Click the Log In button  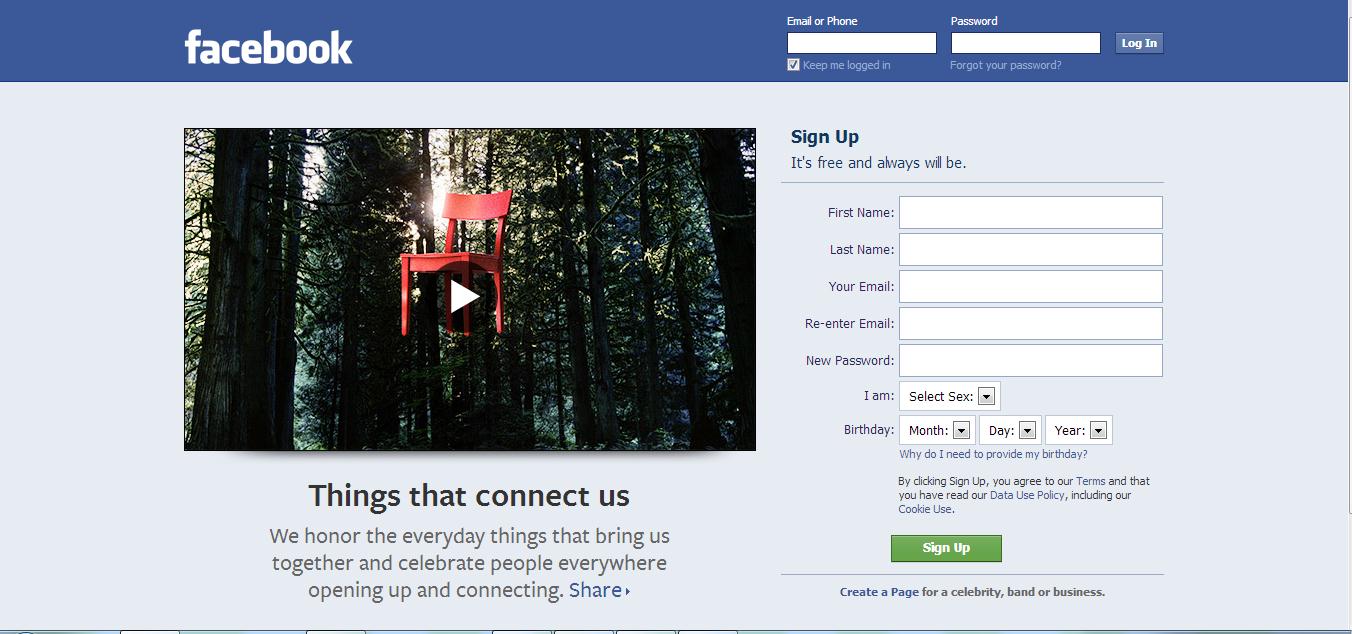pyautogui.click(x=1139, y=43)
